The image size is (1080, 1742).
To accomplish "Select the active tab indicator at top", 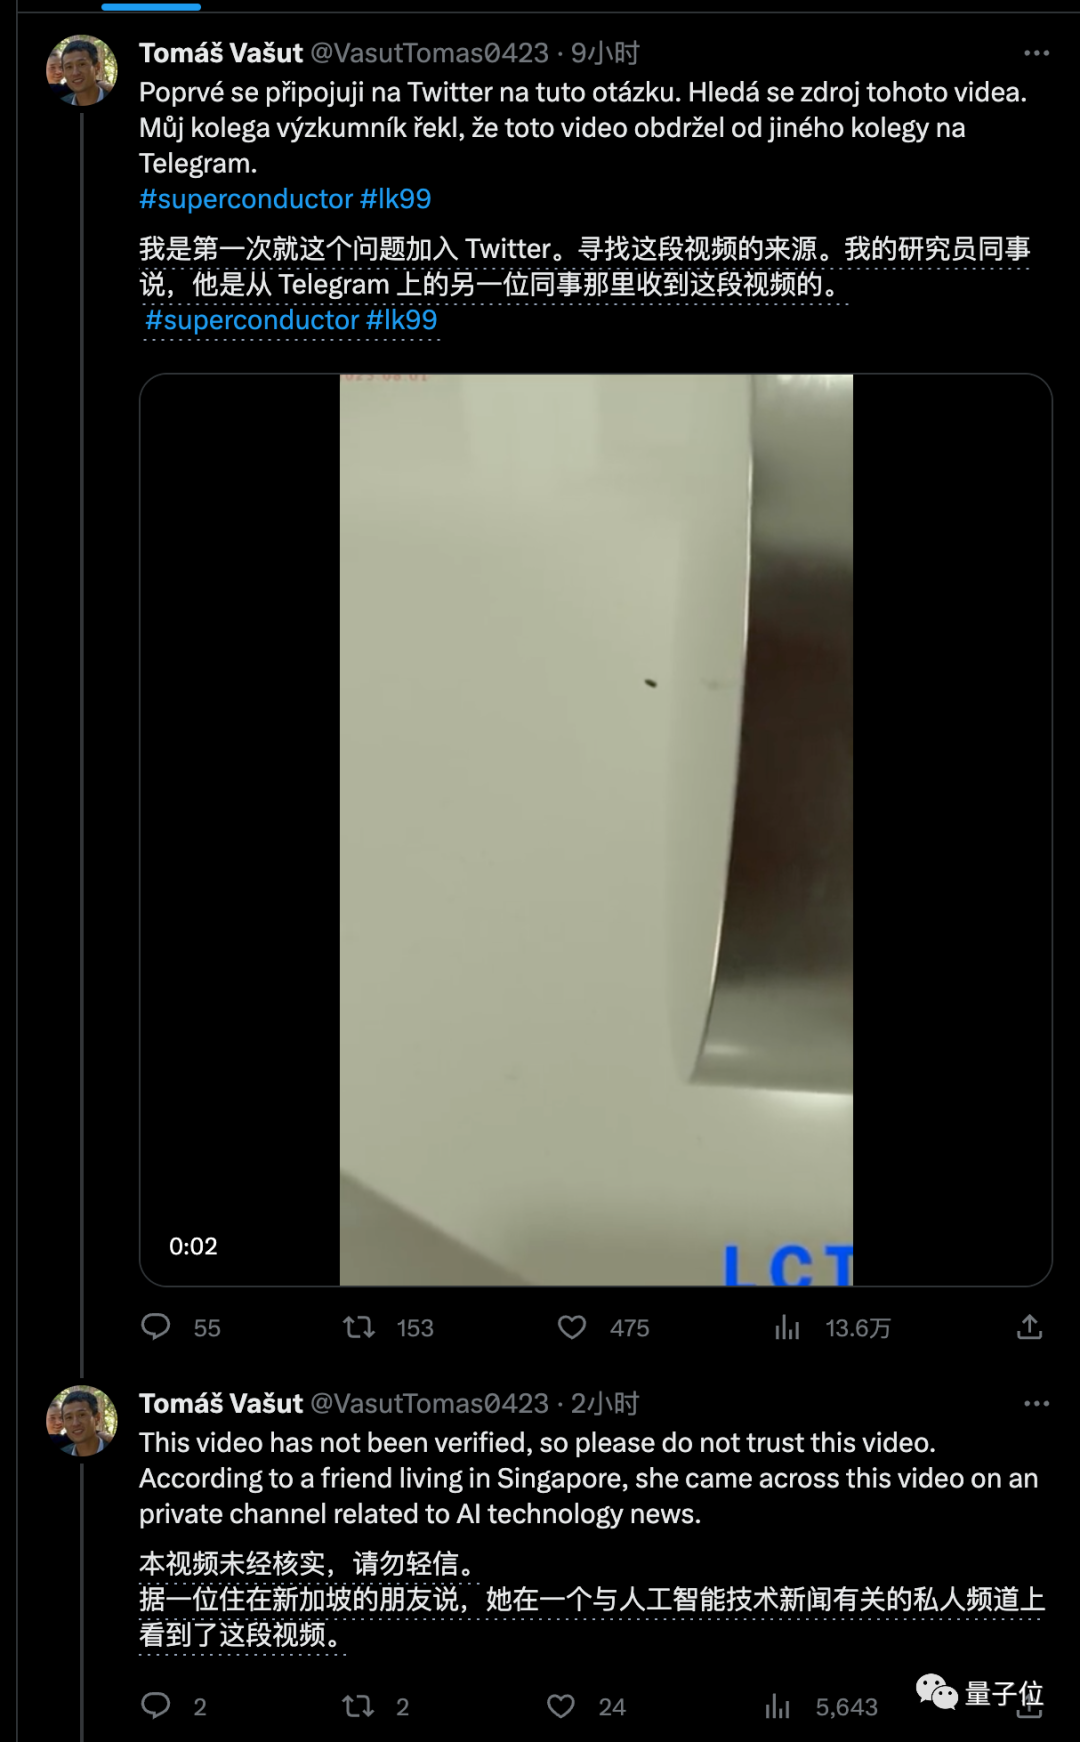I will coord(151,7).
